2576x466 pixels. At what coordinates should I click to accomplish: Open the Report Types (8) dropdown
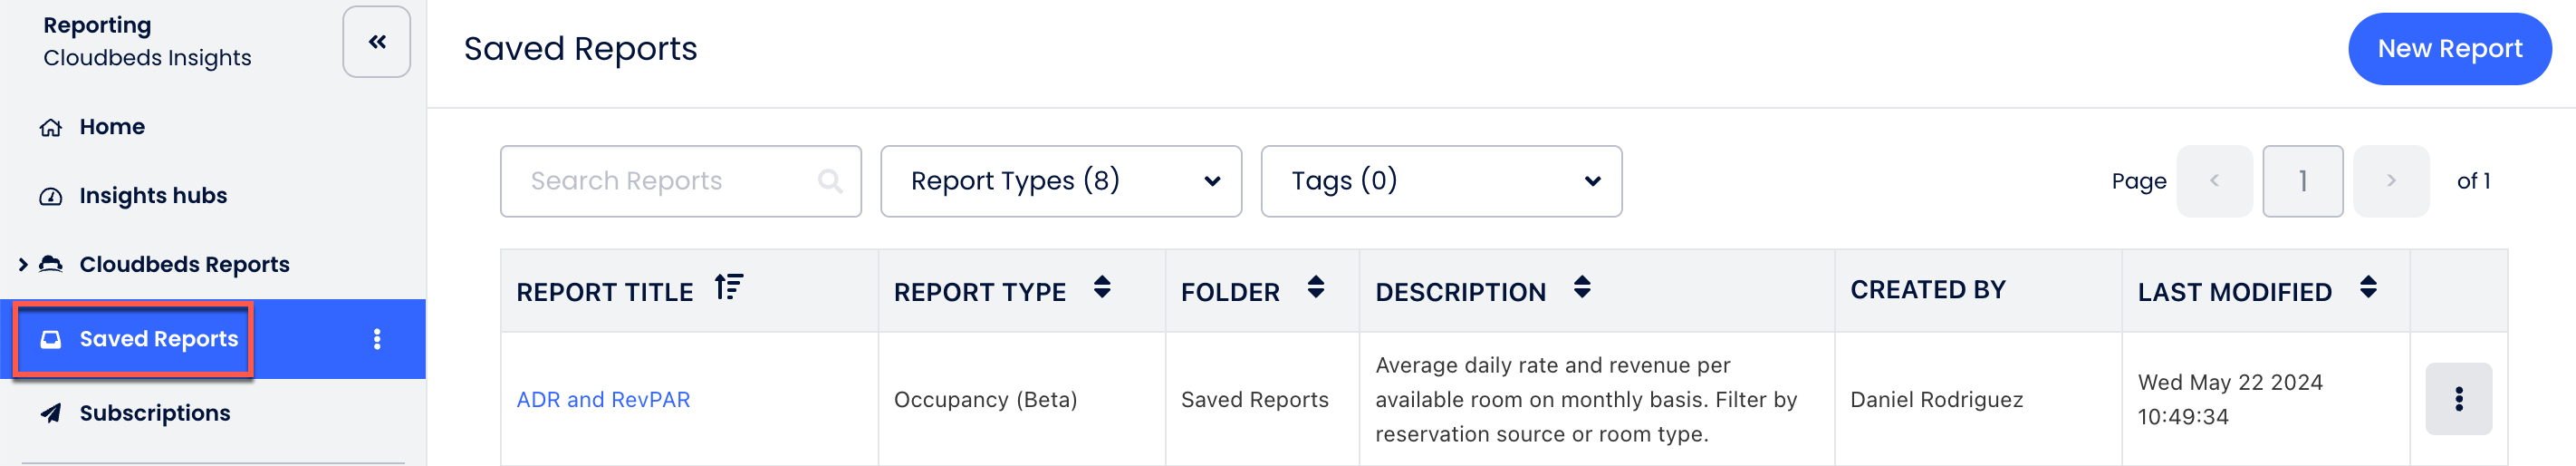click(1060, 181)
